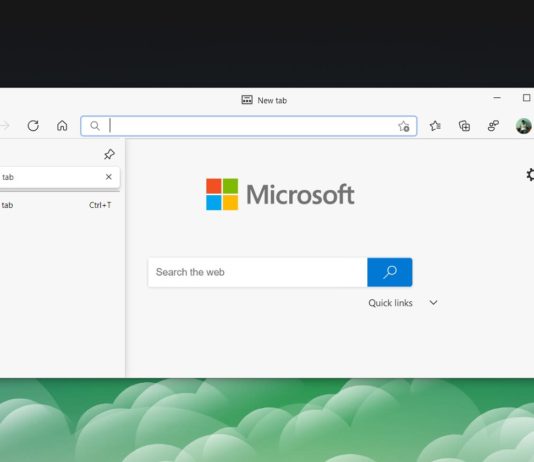Click the Quick links label
534x462 pixels.
click(390, 303)
